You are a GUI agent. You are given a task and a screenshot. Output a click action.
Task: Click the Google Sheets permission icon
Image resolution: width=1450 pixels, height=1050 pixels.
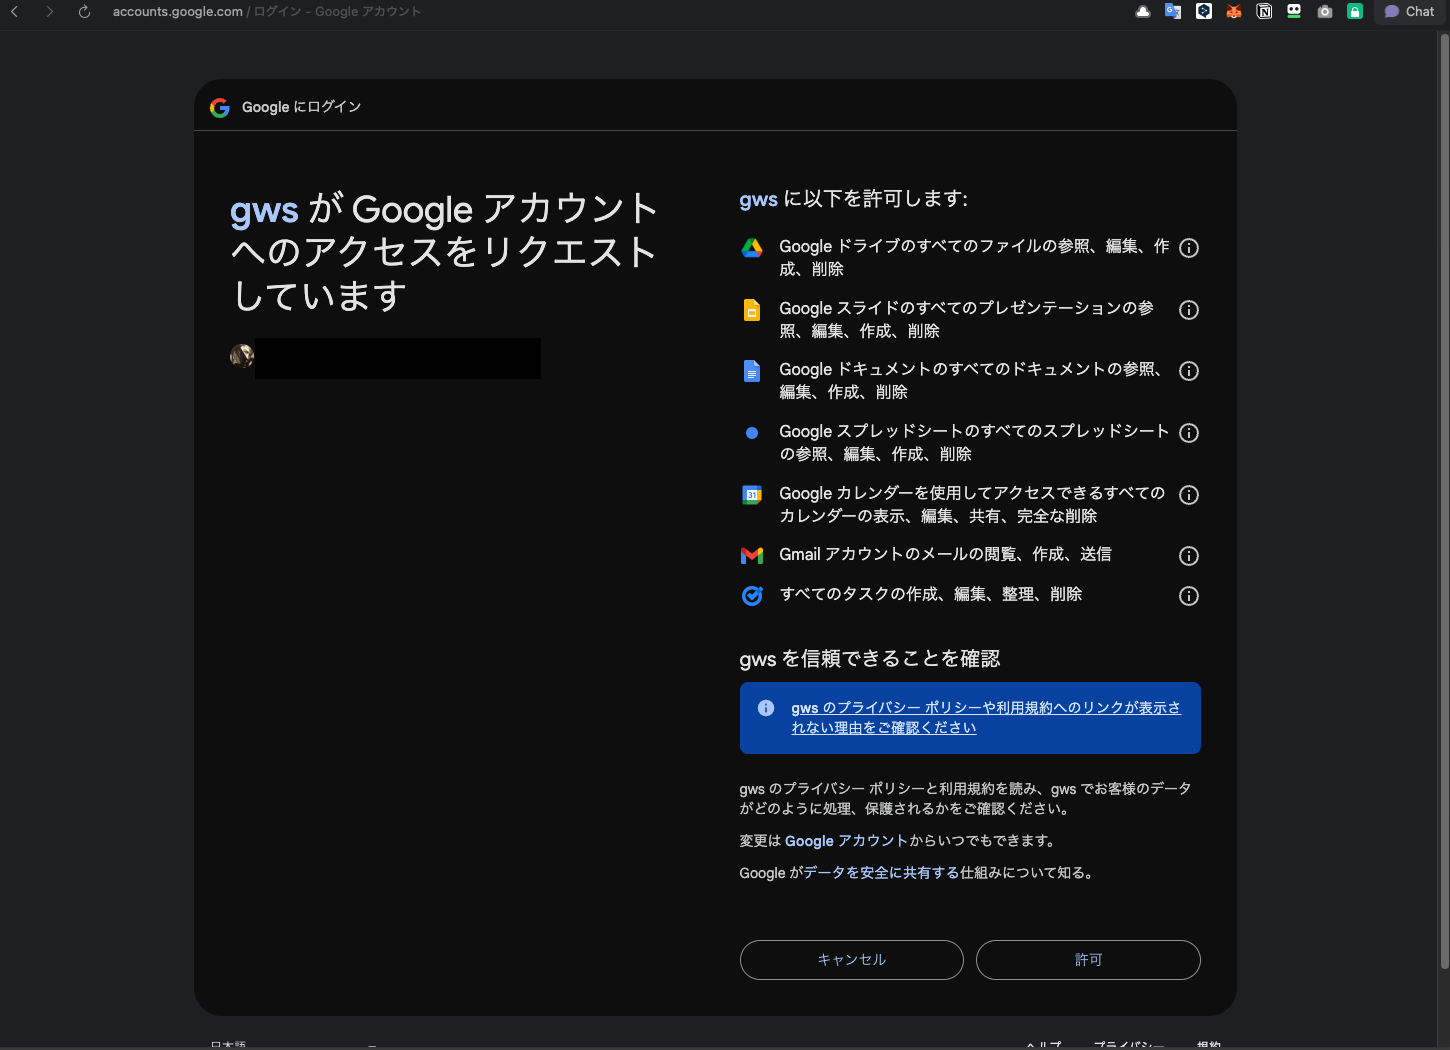(x=752, y=432)
